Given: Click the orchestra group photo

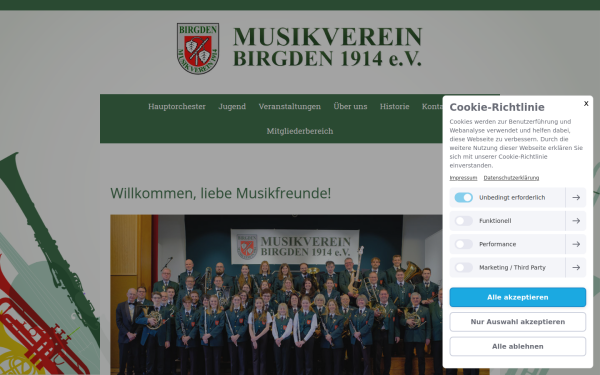Looking at the screenshot, I should point(276,295).
